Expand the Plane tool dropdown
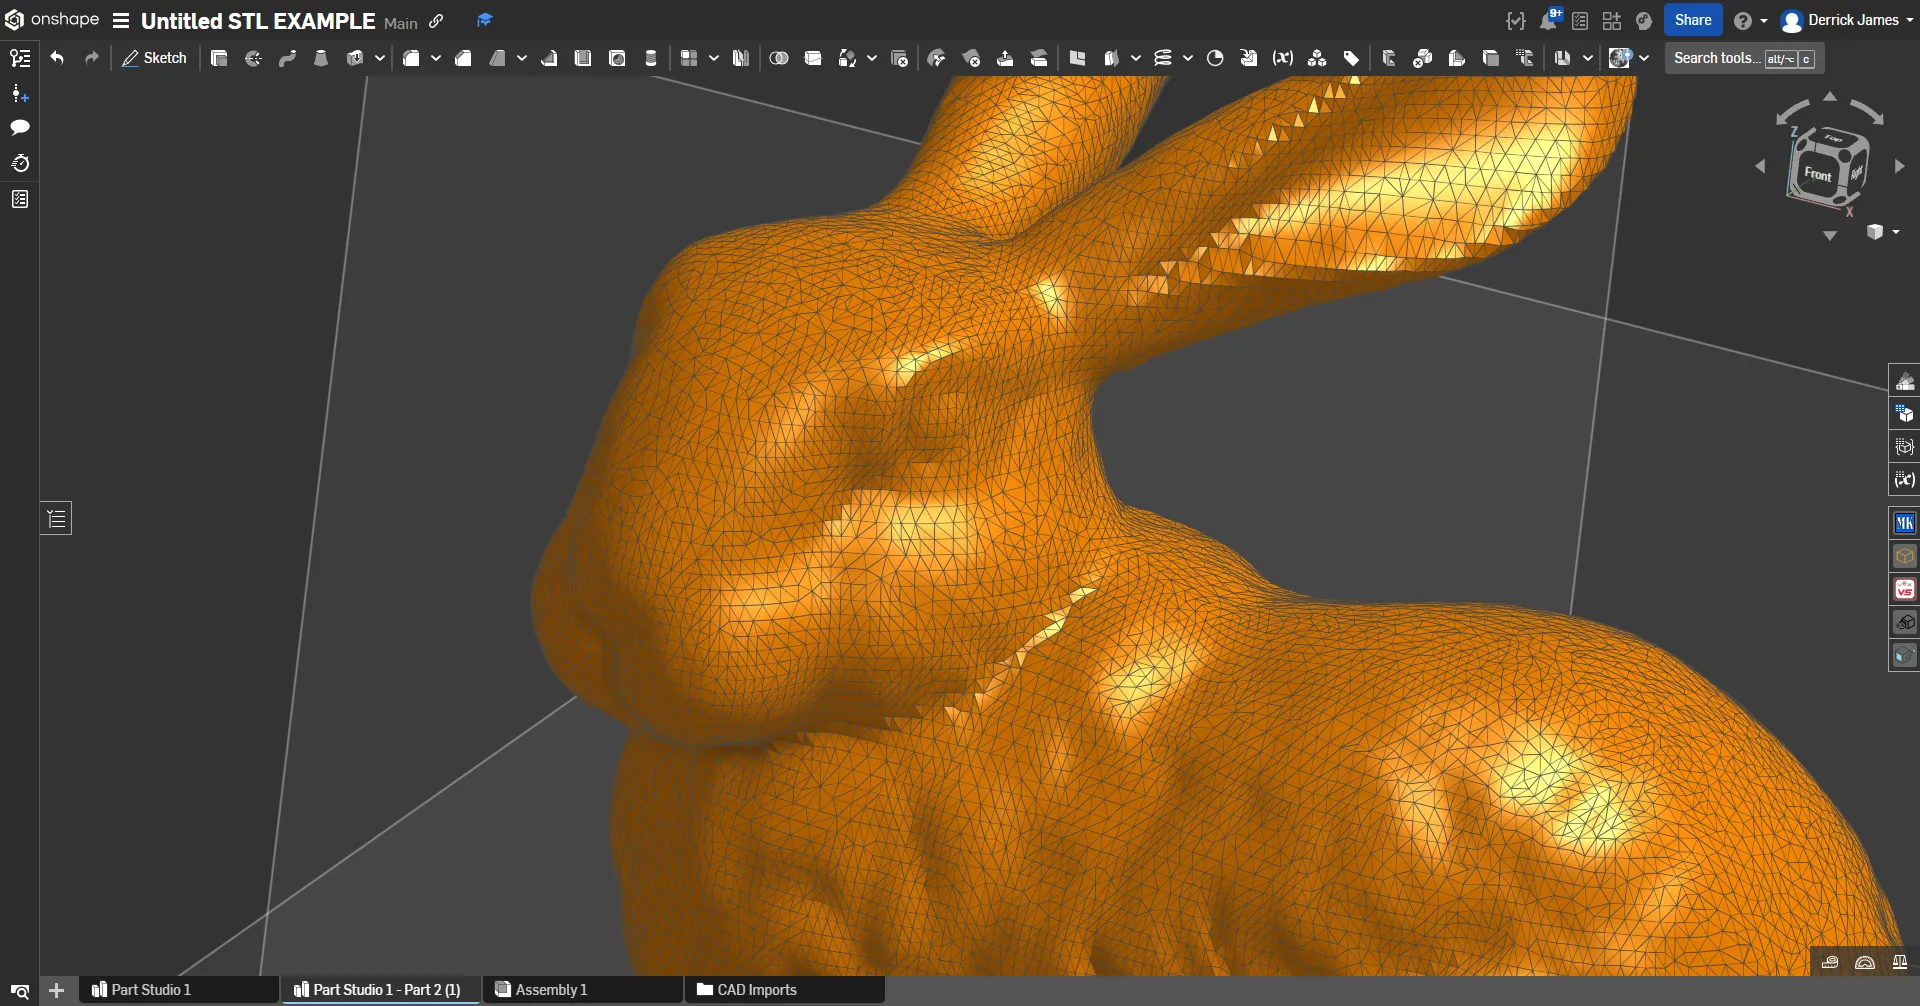 1136,58
